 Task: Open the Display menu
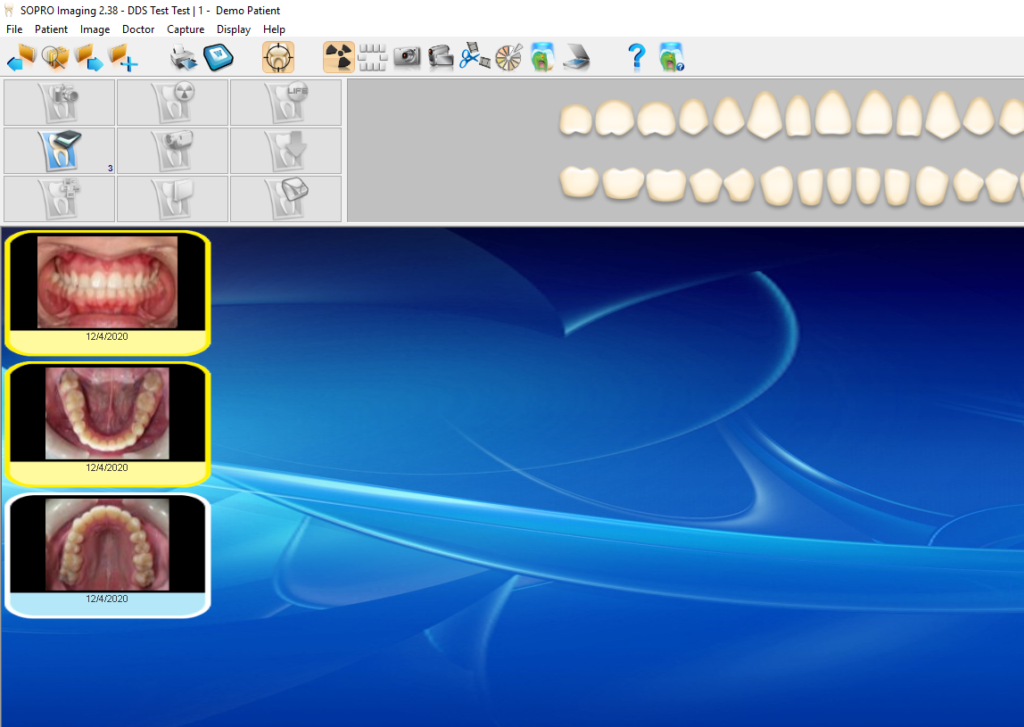point(234,29)
